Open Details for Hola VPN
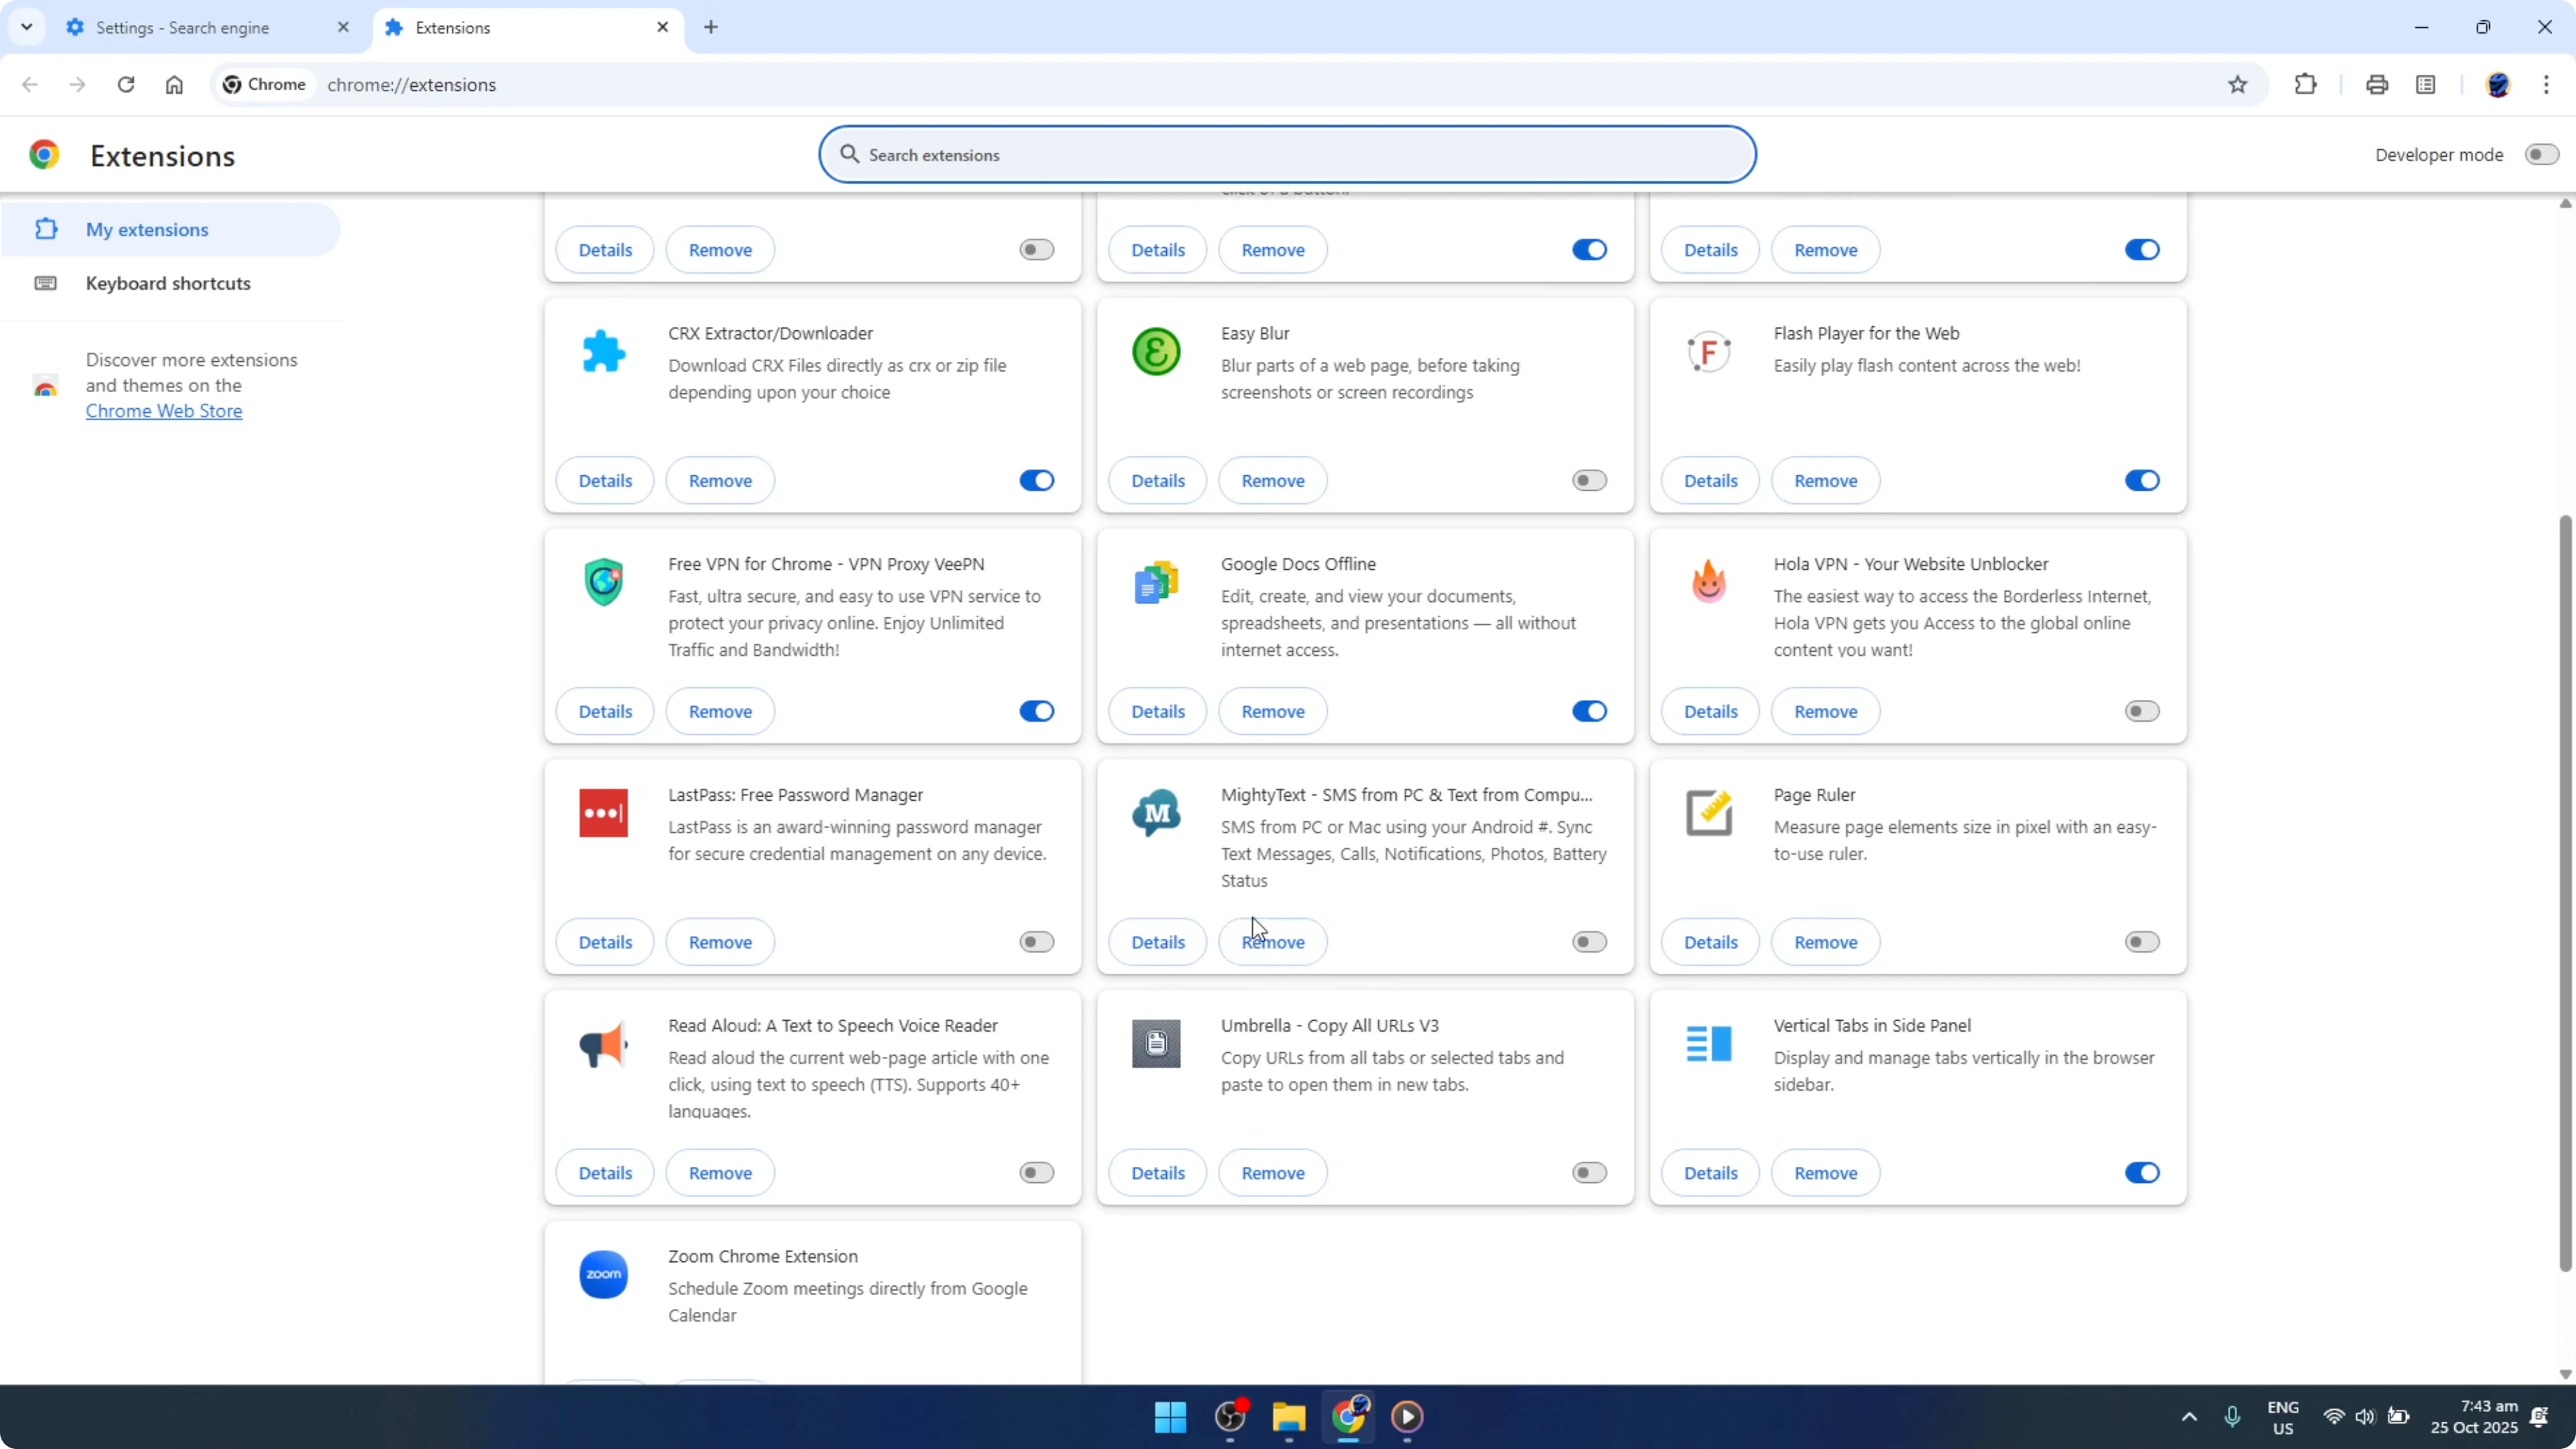The width and height of the screenshot is (2576, 1449). coord(1710,711)
